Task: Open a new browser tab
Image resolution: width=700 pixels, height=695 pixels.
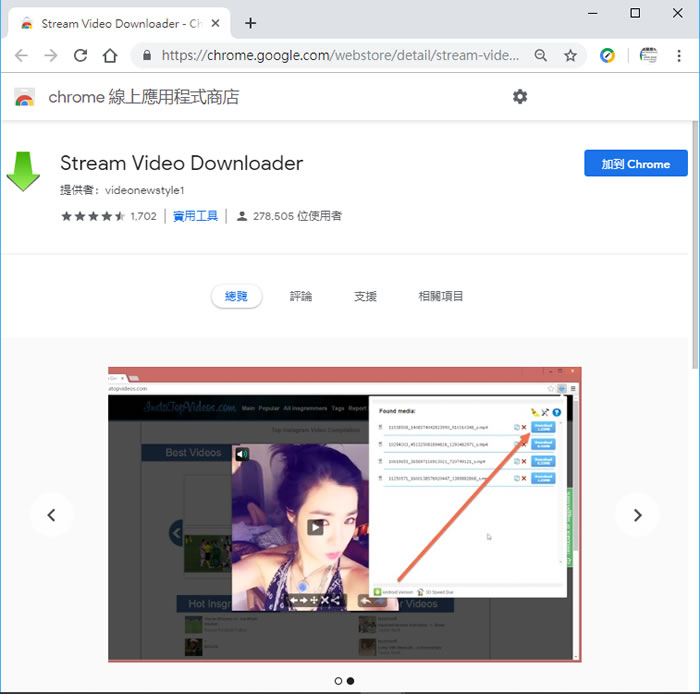Action: pyautogui.click(x=250, y=23)
